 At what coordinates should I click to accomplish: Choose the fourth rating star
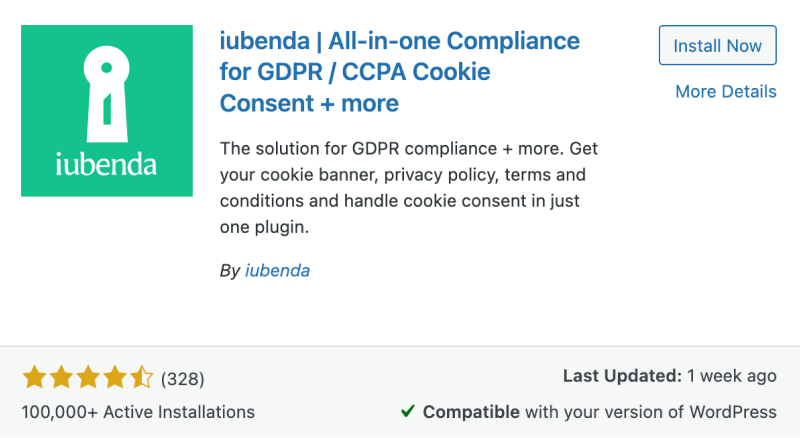click(115, 378)
